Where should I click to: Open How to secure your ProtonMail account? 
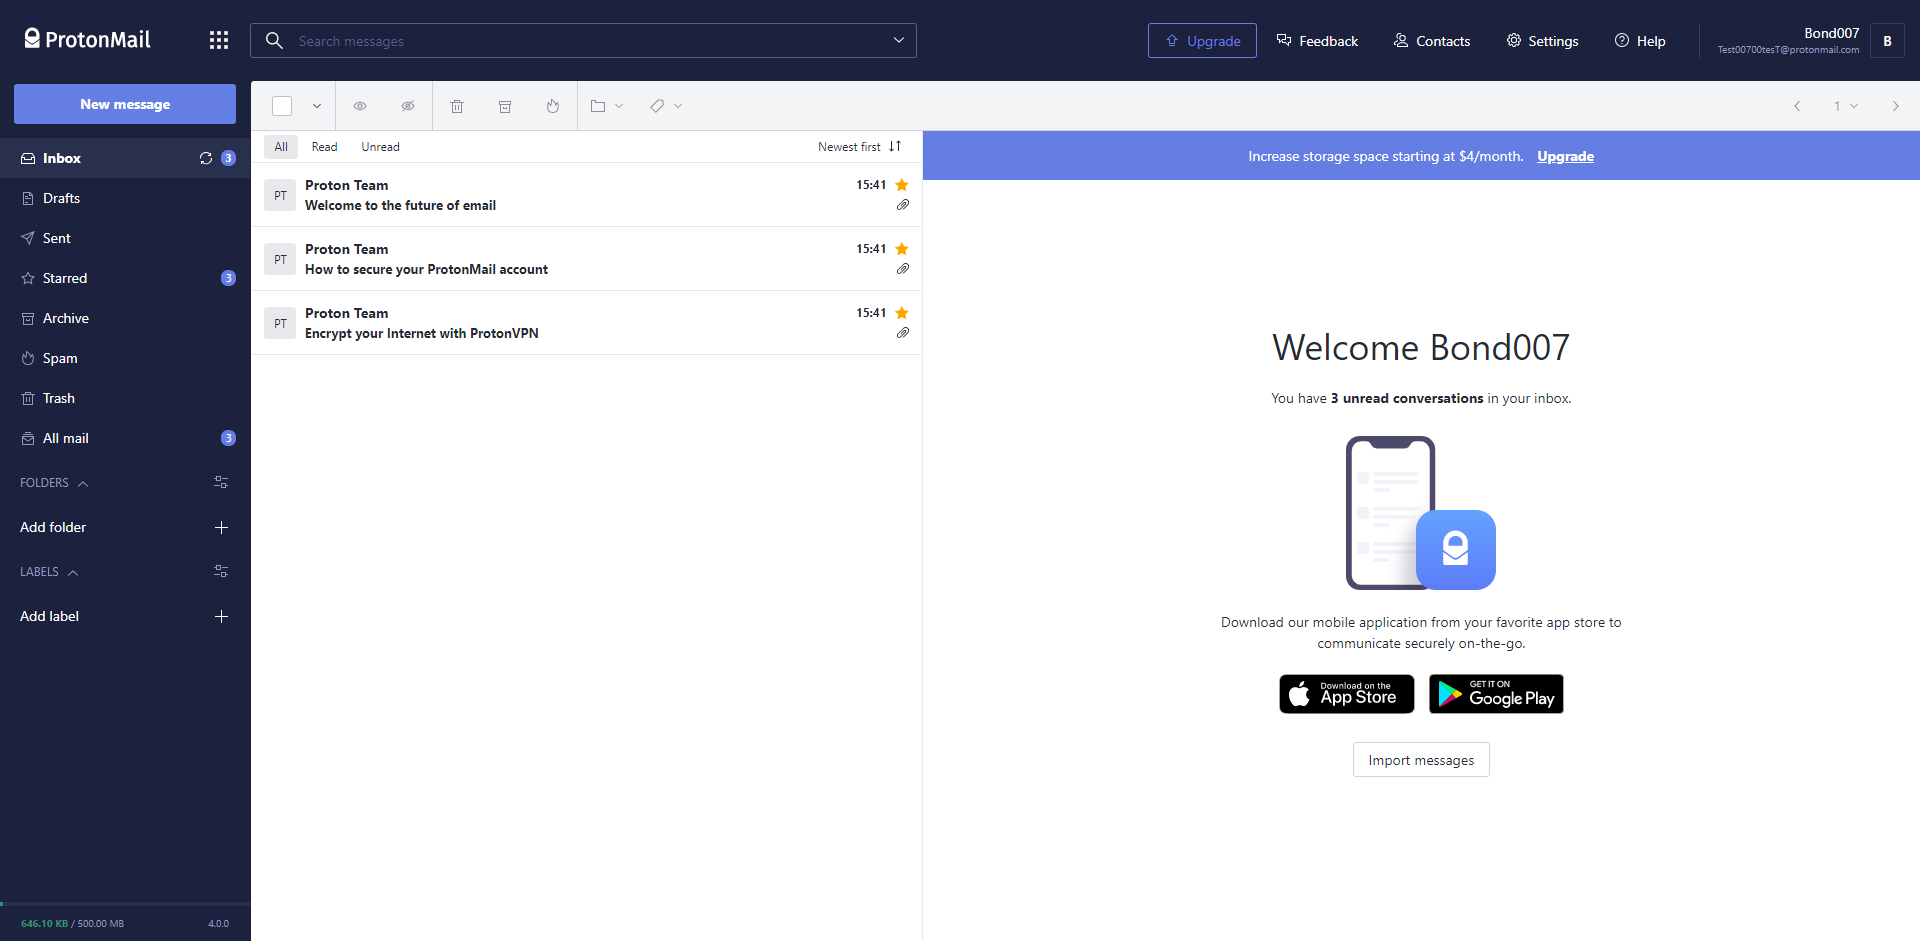[586, 259]
